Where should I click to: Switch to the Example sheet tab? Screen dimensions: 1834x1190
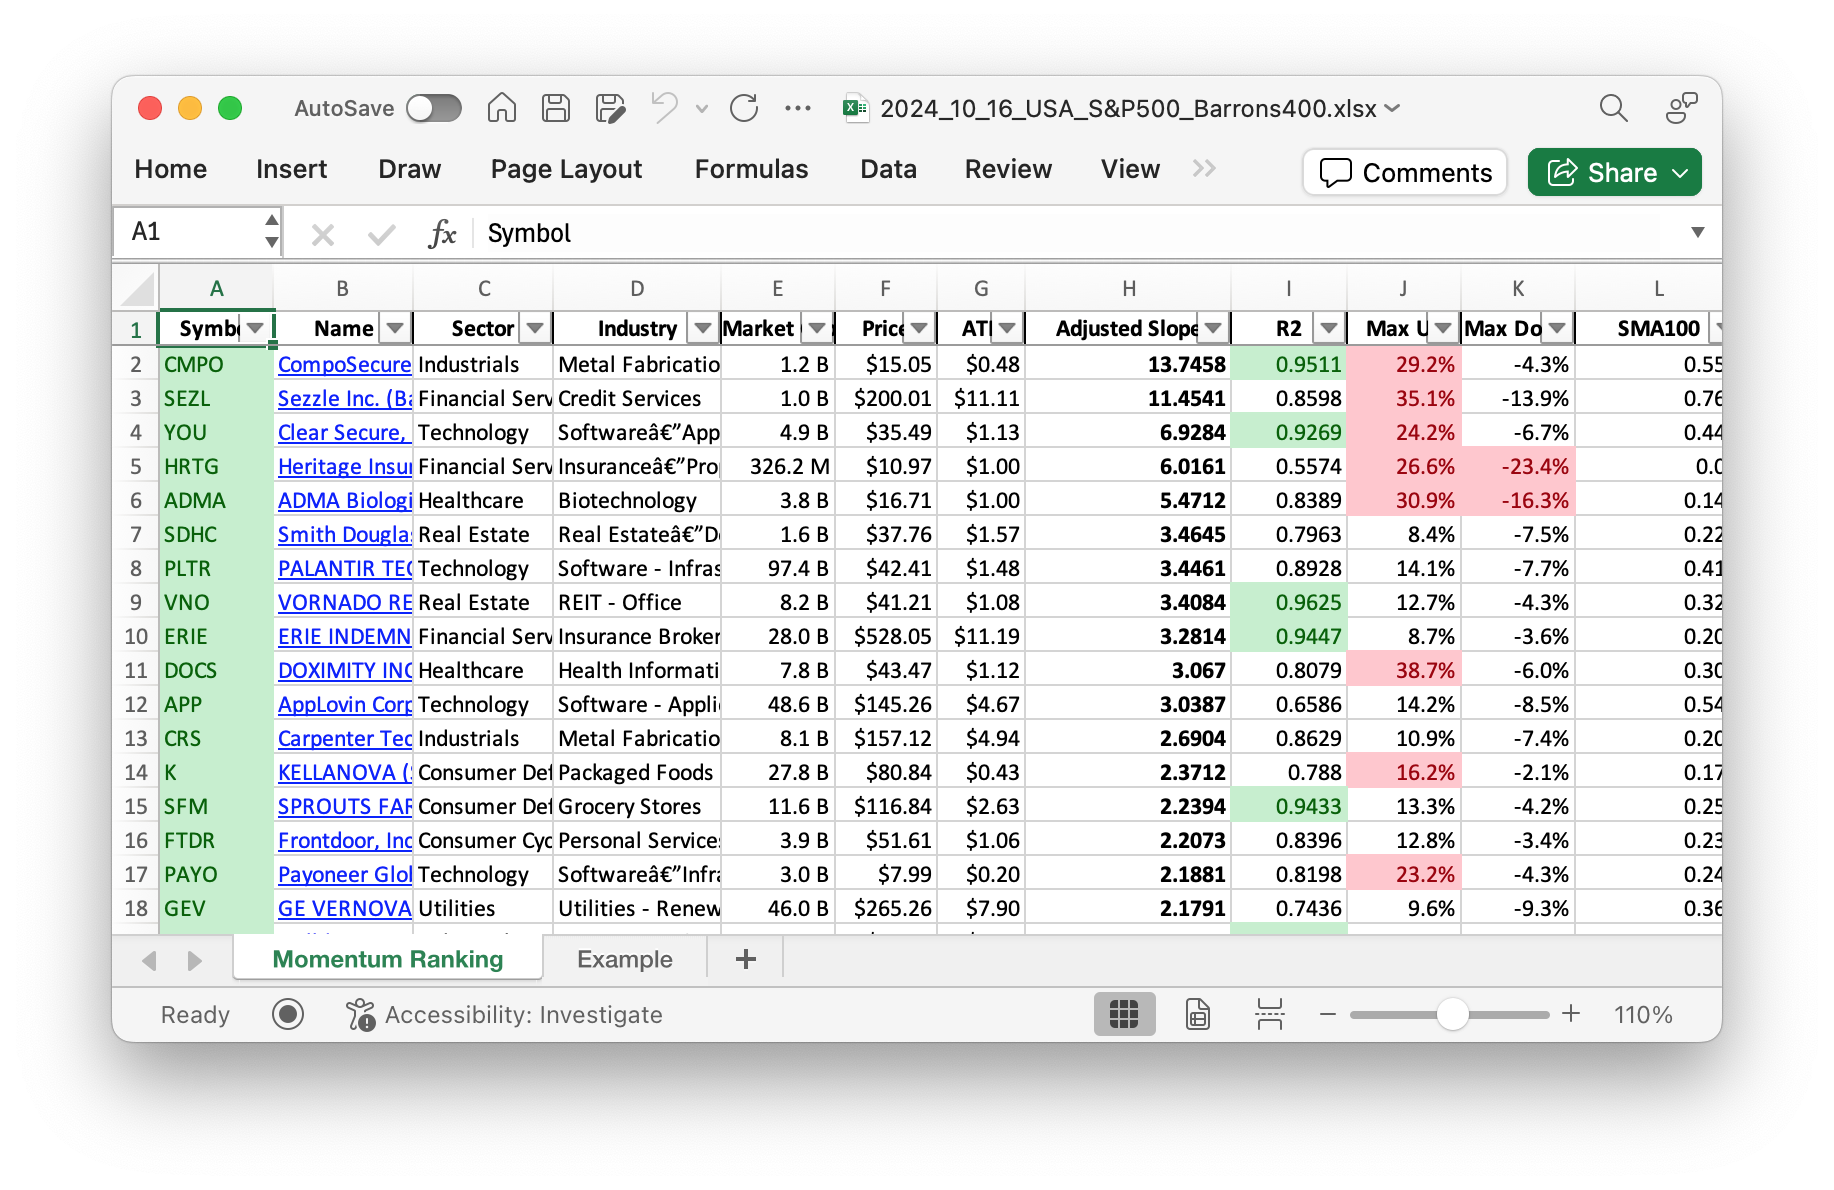point(624,959)
